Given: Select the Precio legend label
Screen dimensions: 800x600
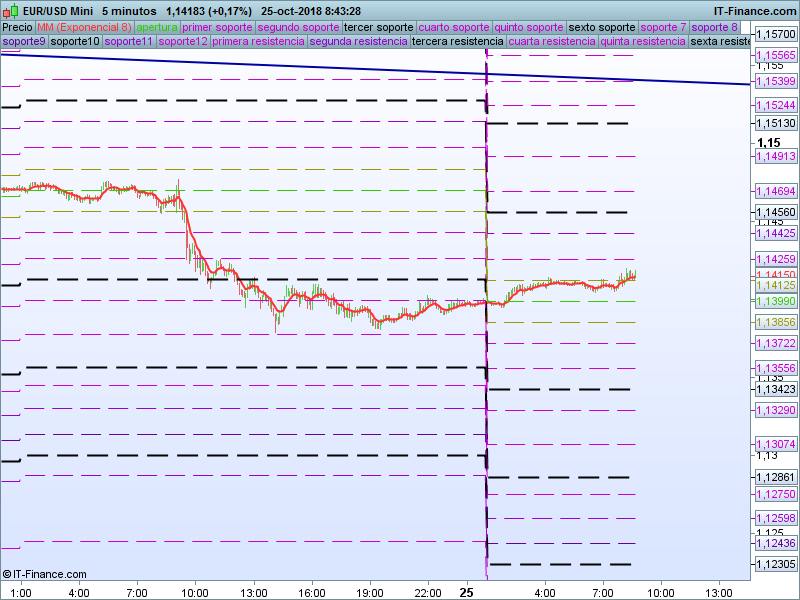Looking at the screenshot, I should pyautogui.click(x=17, y=27).
